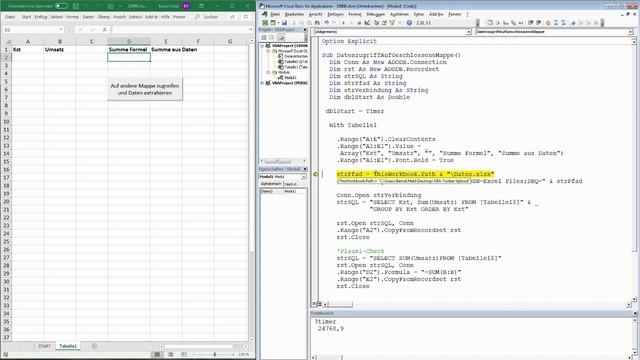This screenshot has height=360, width=640.
Task: Switch to Alphabetisch properties tab
Action: (271, 184)
